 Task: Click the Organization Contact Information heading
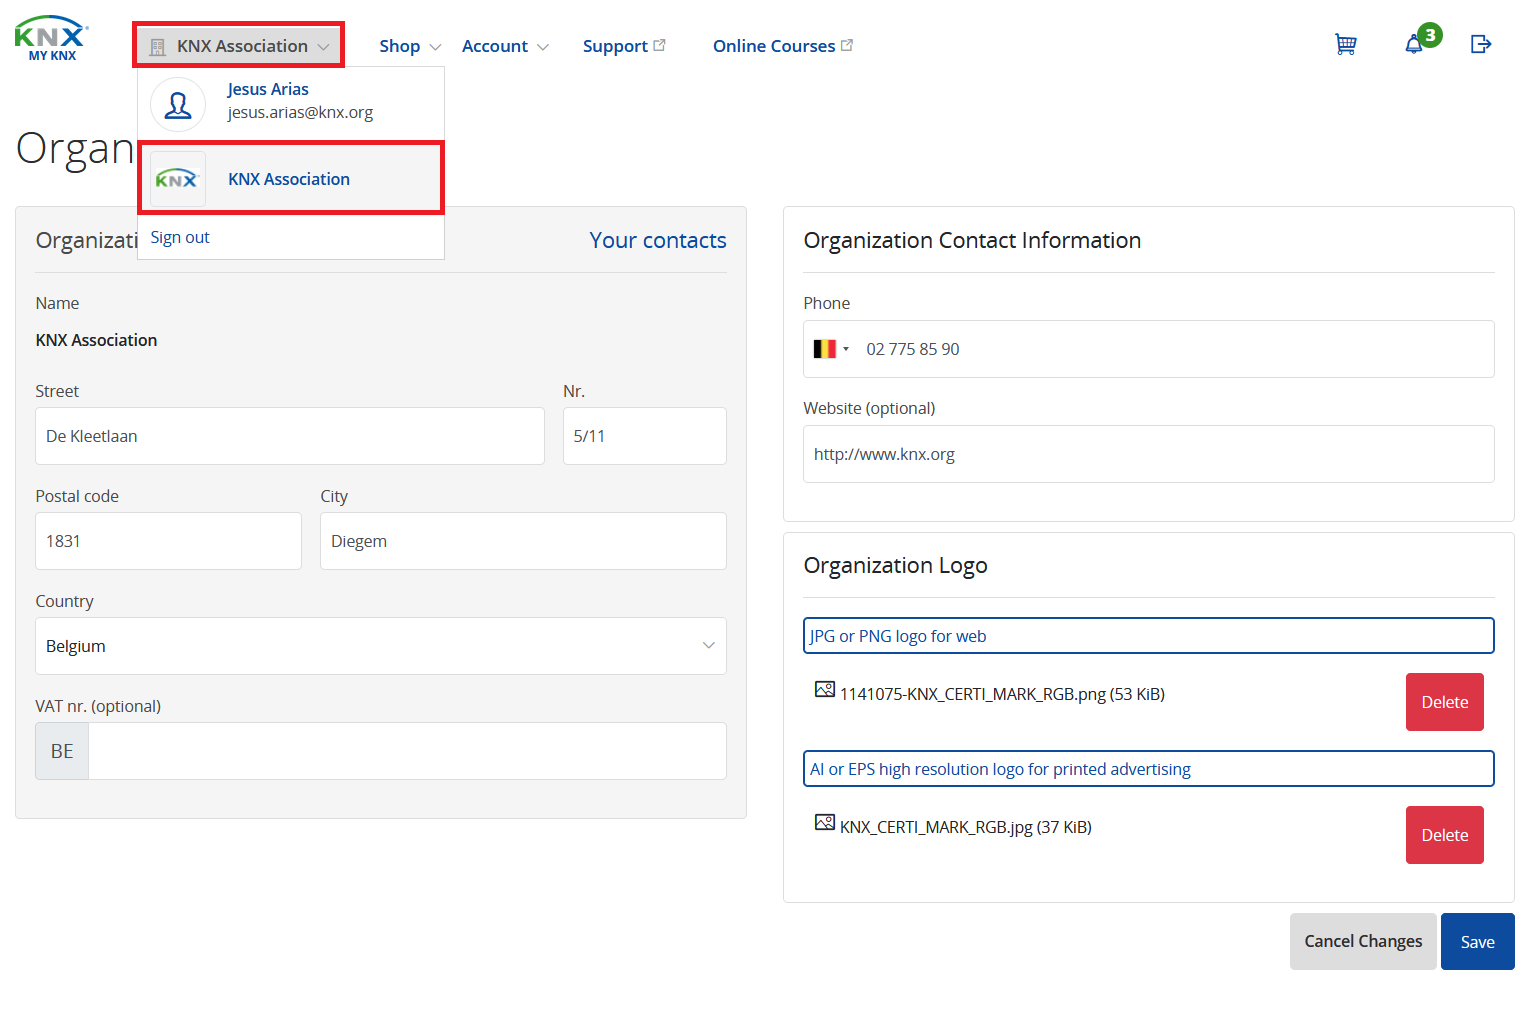[972, 240]
